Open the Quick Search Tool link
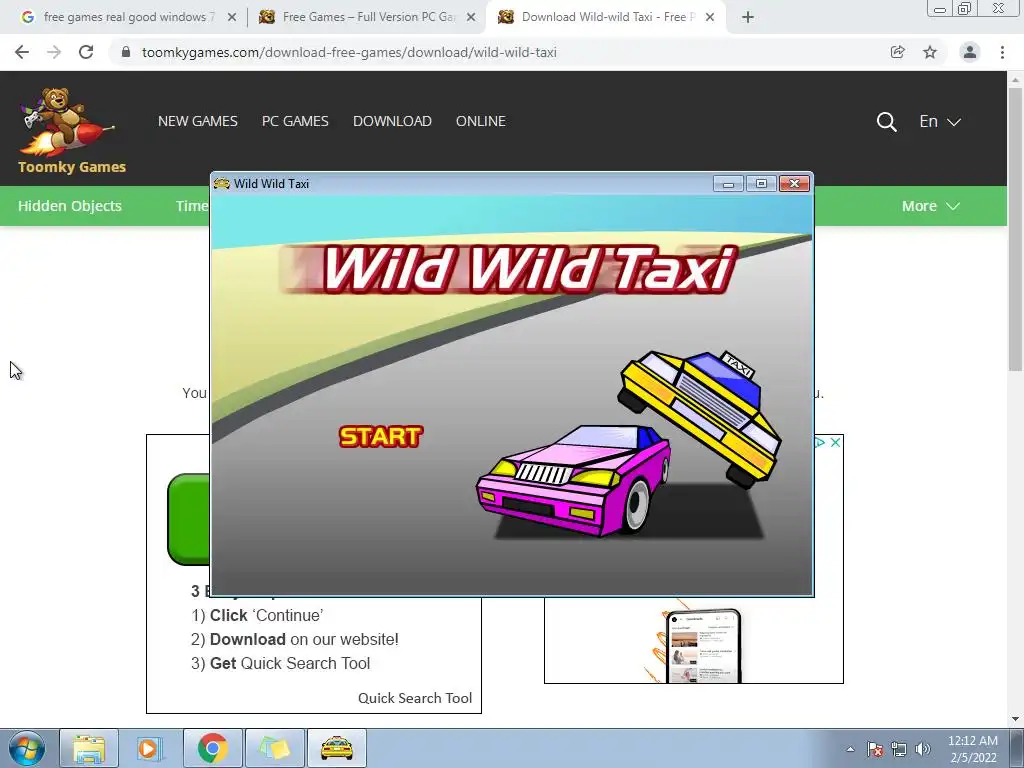Image resolution: width=1024 pixels, height=768 pixels. coord(415,698)
